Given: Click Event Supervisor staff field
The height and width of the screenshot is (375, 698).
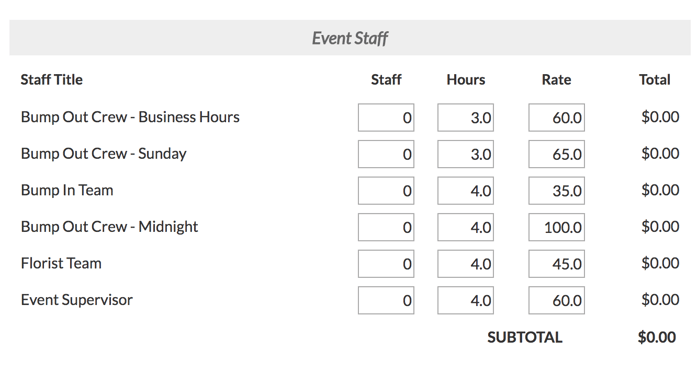Looking at the screenshot, I should click(x=386, y=300).
